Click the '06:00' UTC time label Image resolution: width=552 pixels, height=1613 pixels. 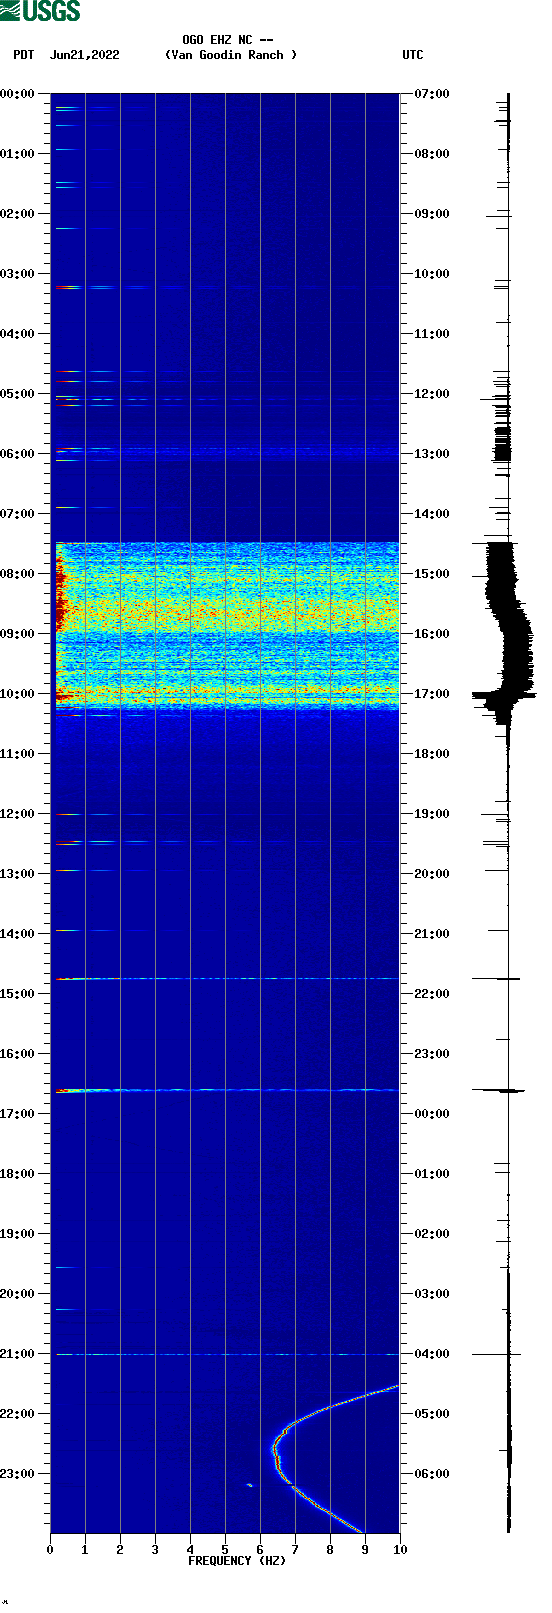coord(432,1474)
